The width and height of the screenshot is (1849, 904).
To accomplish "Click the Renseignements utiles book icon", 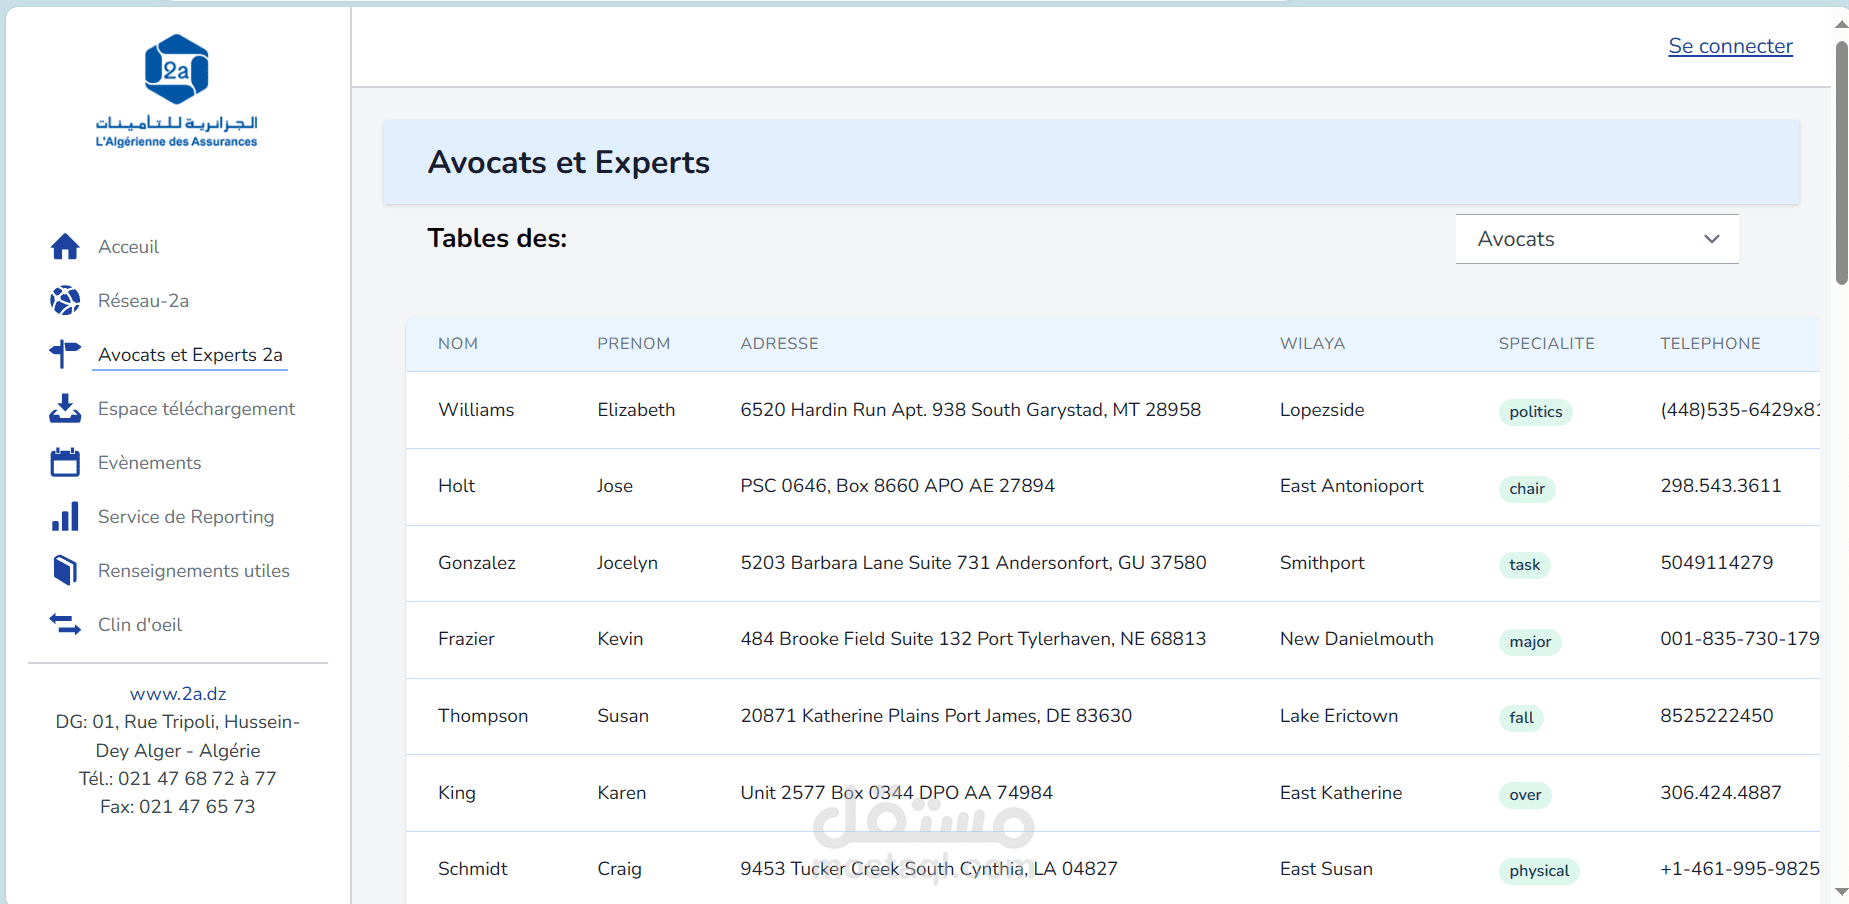I will [65, 571].
